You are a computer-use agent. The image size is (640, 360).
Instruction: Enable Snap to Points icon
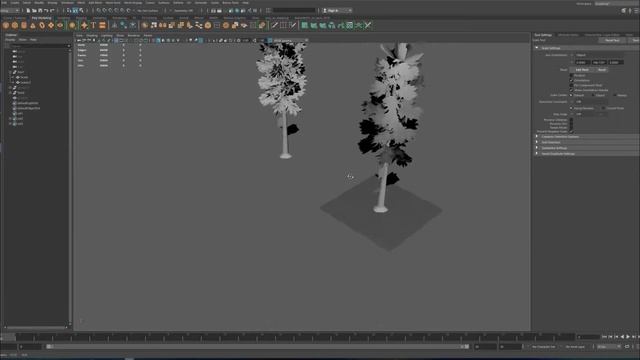(111, 11)
